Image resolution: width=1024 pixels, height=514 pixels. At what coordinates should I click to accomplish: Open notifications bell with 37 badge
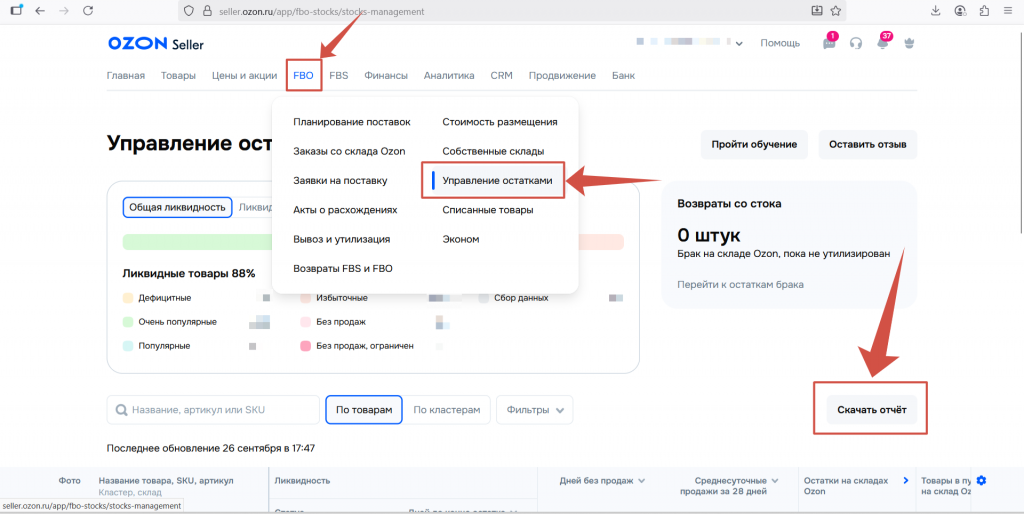pyautogui.click(x=882, y=43)
